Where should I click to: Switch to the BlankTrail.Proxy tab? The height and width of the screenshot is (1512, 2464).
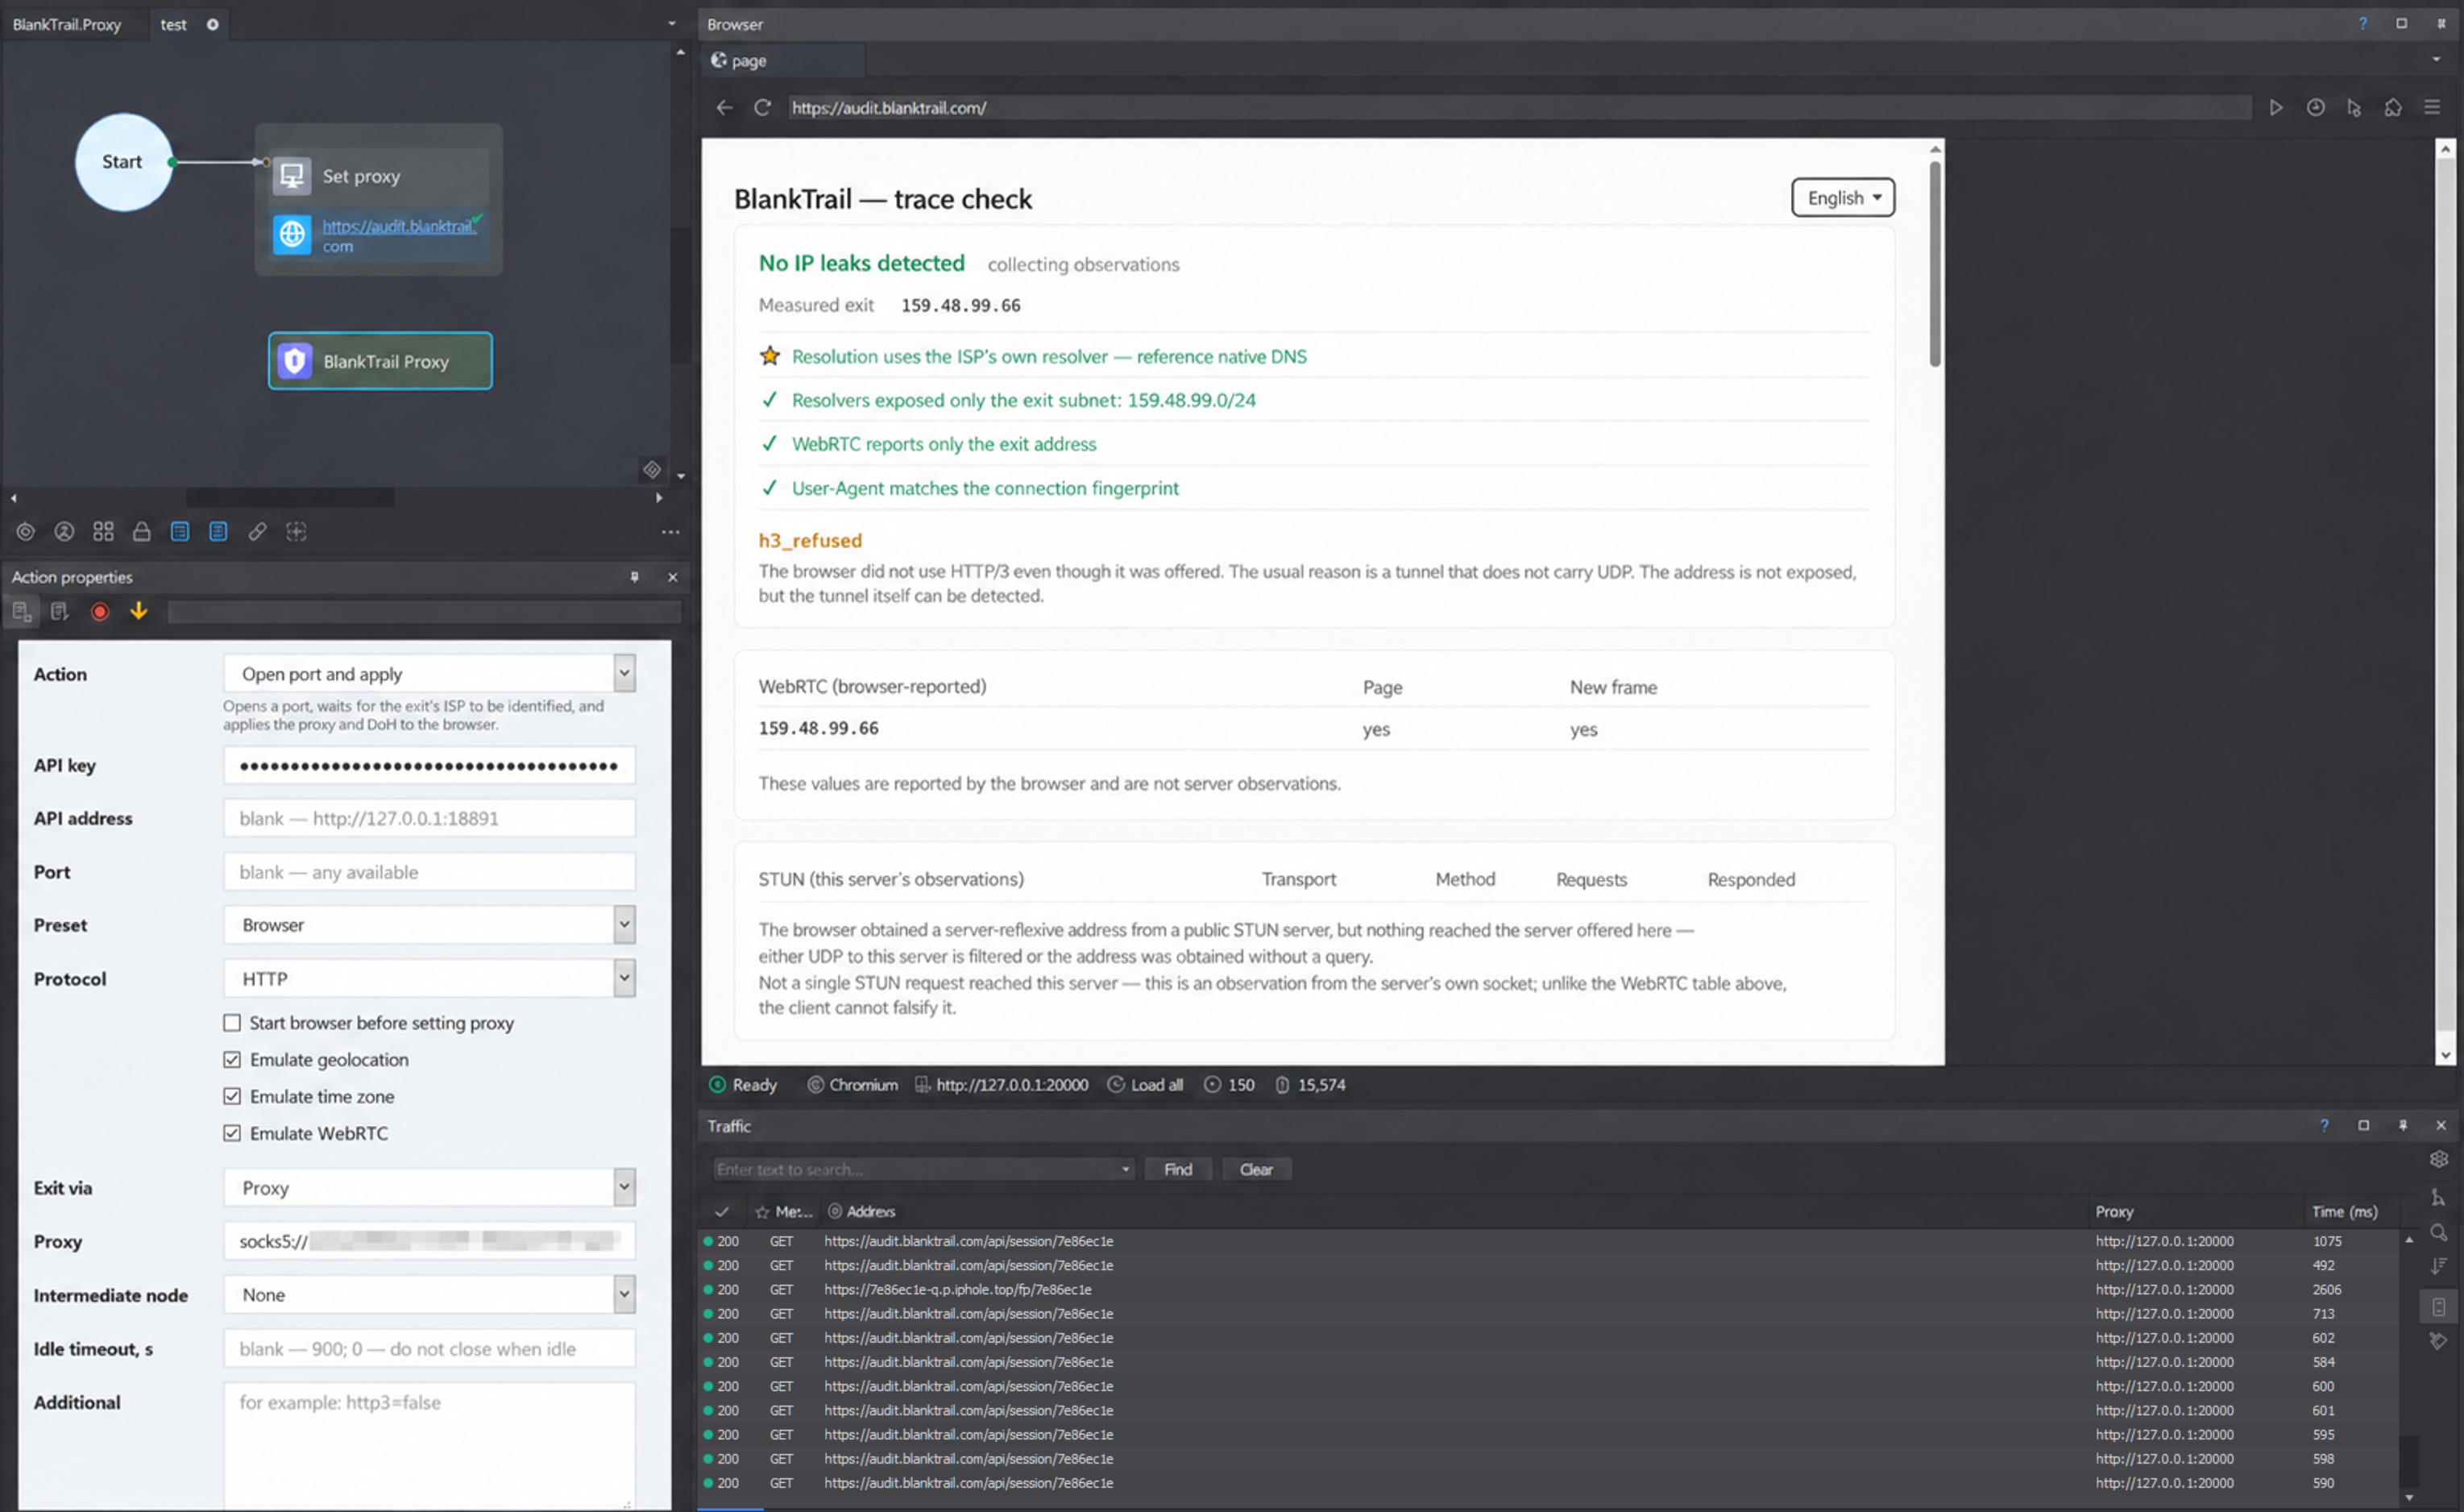[x=67, y=24]
